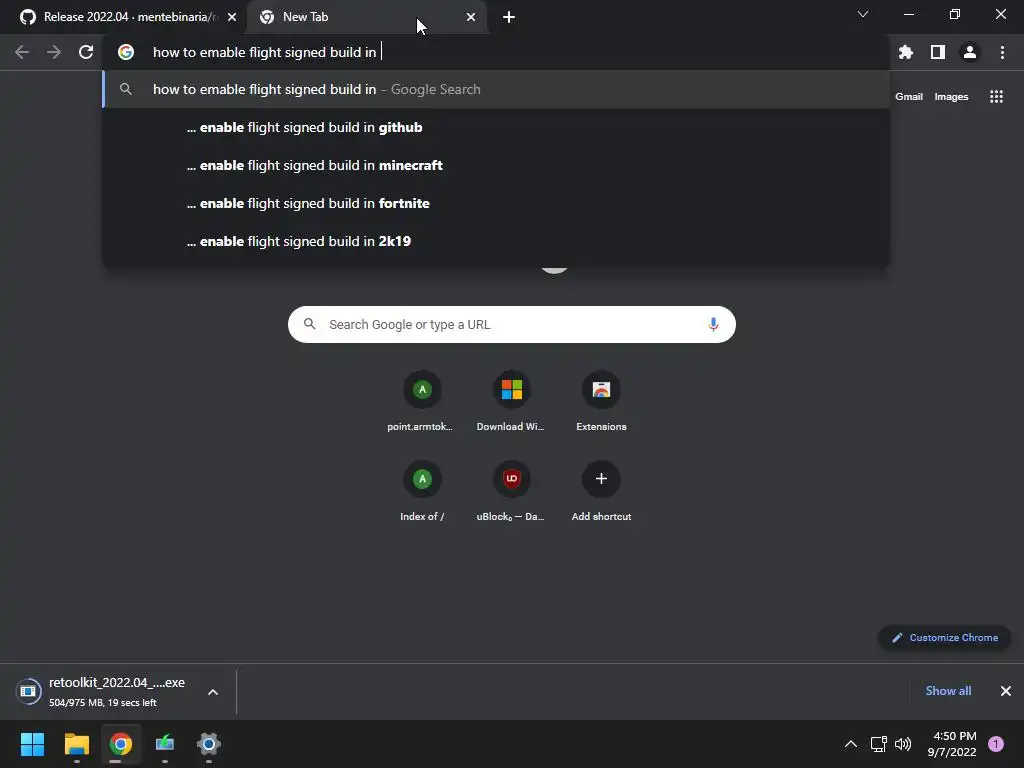
Task: Open the Chrome profile avatar
Action: pos(969,52)
